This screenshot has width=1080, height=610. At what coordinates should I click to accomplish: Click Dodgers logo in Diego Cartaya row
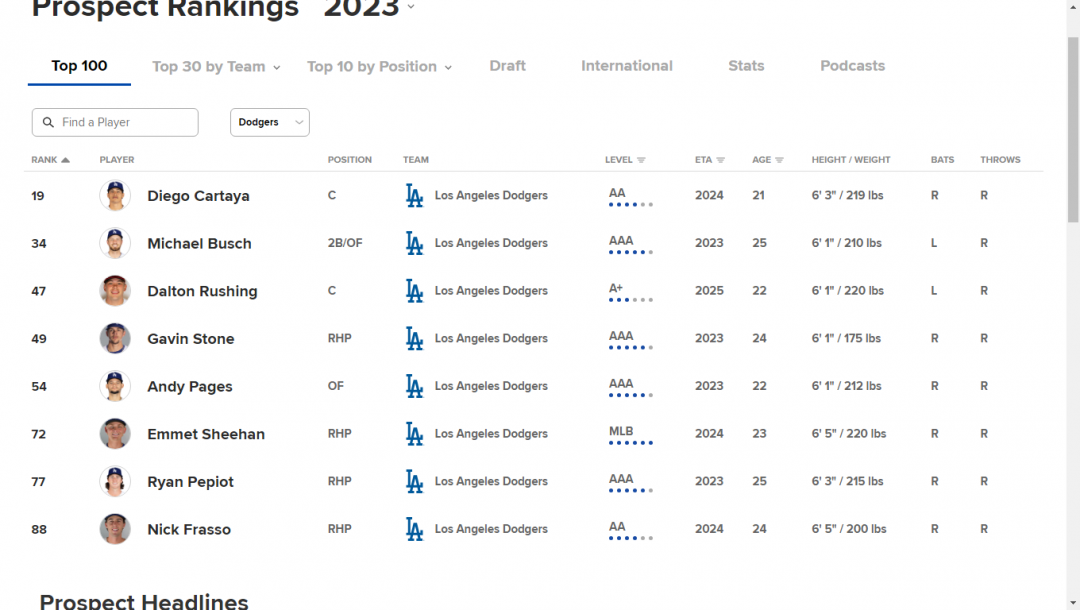click(x=414, y=196)
